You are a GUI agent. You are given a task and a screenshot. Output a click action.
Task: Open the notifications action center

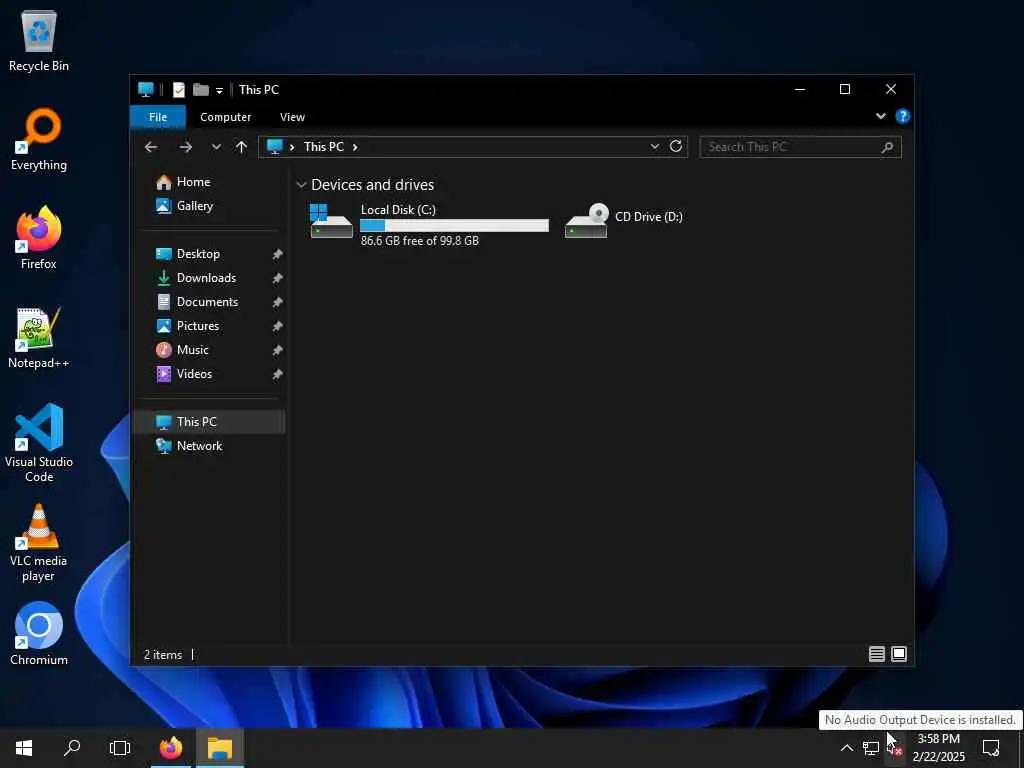tap(991, 748)
